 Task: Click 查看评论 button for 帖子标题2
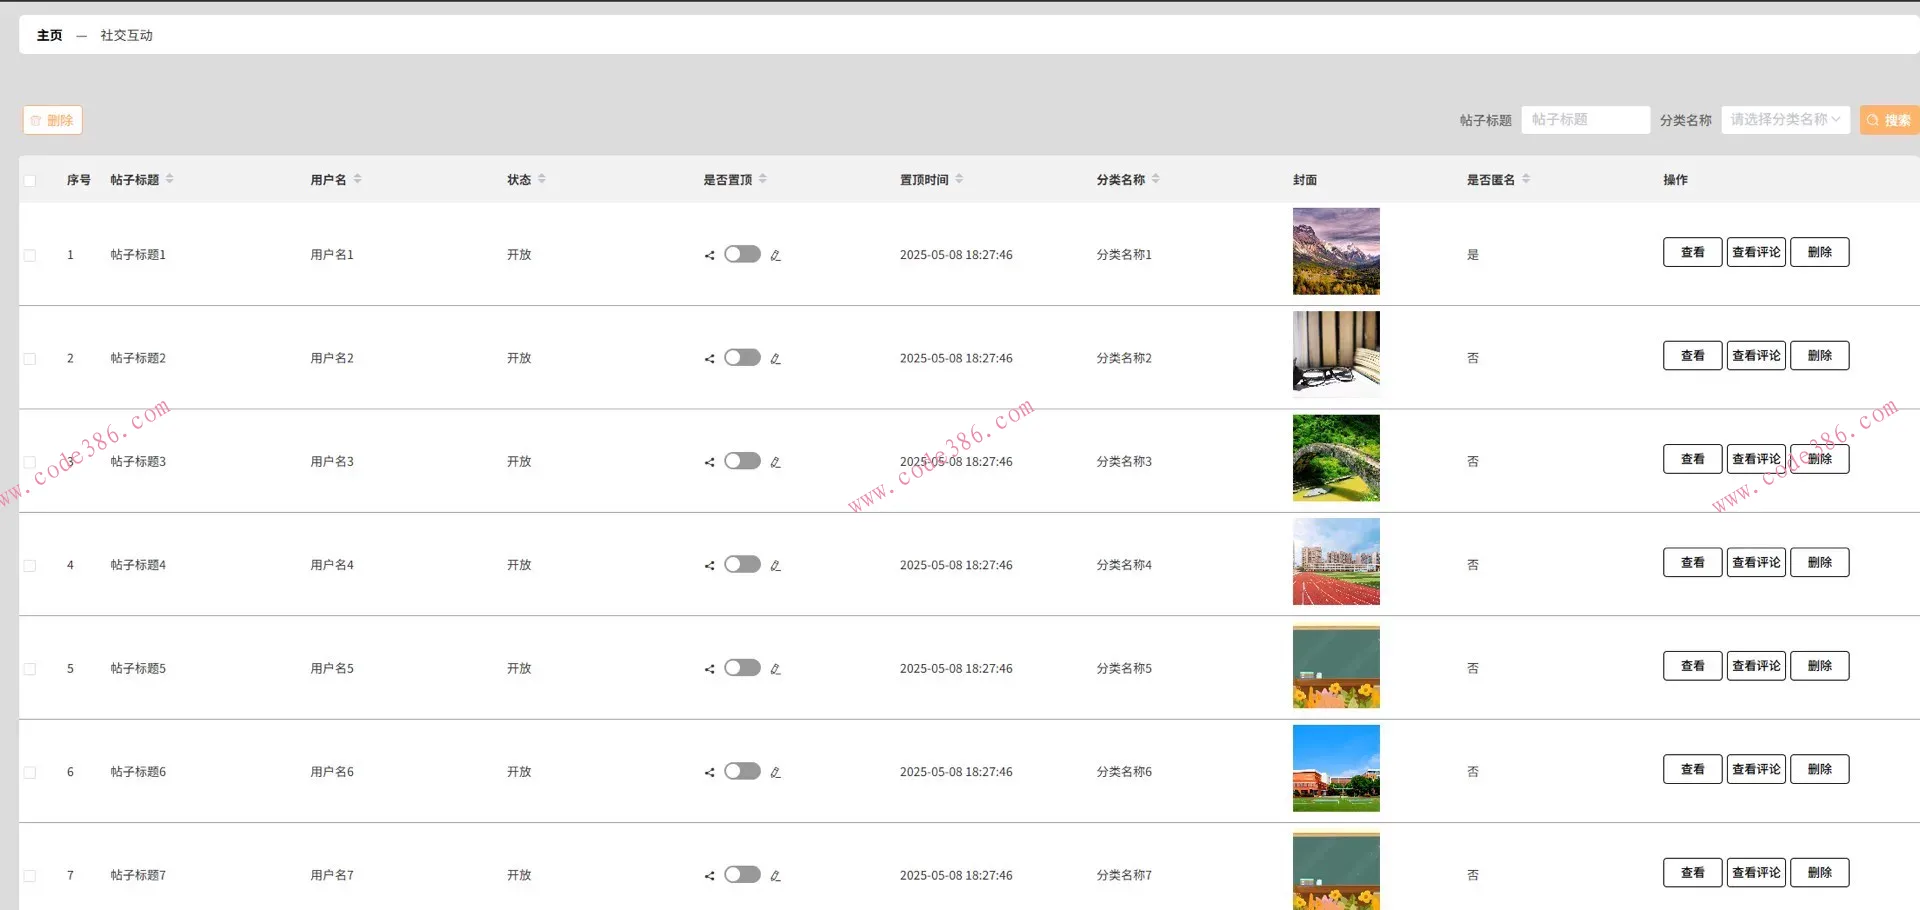tap(1755, 356)
